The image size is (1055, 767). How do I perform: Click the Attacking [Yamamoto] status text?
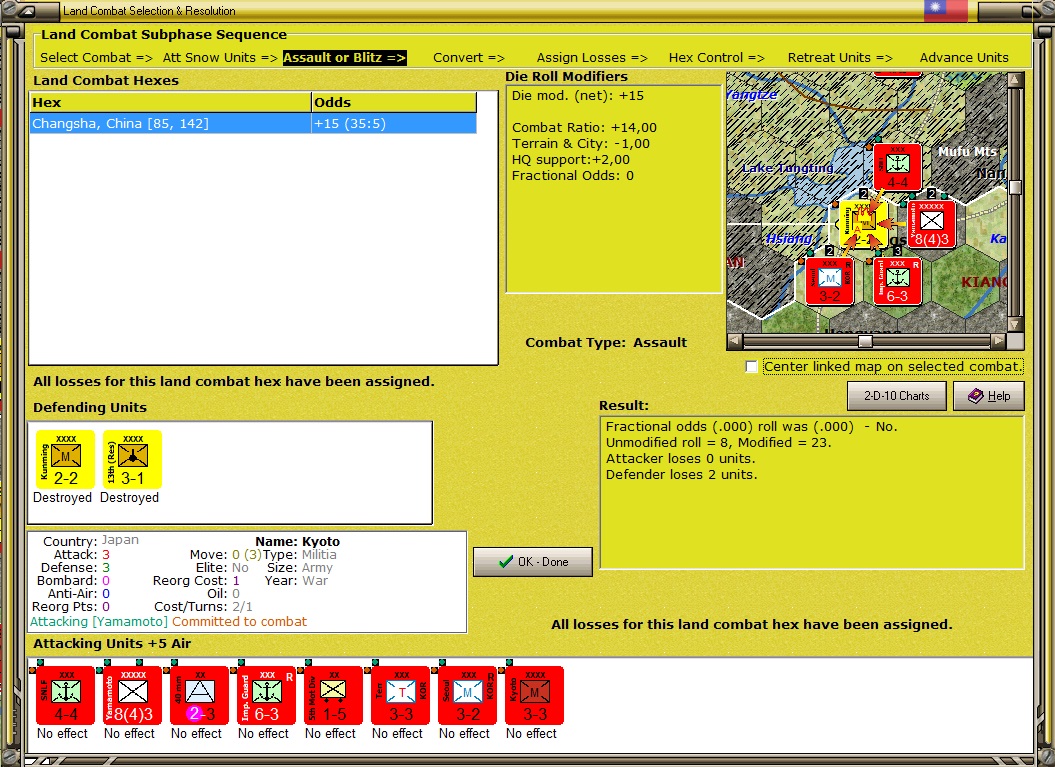pos(98,622)
